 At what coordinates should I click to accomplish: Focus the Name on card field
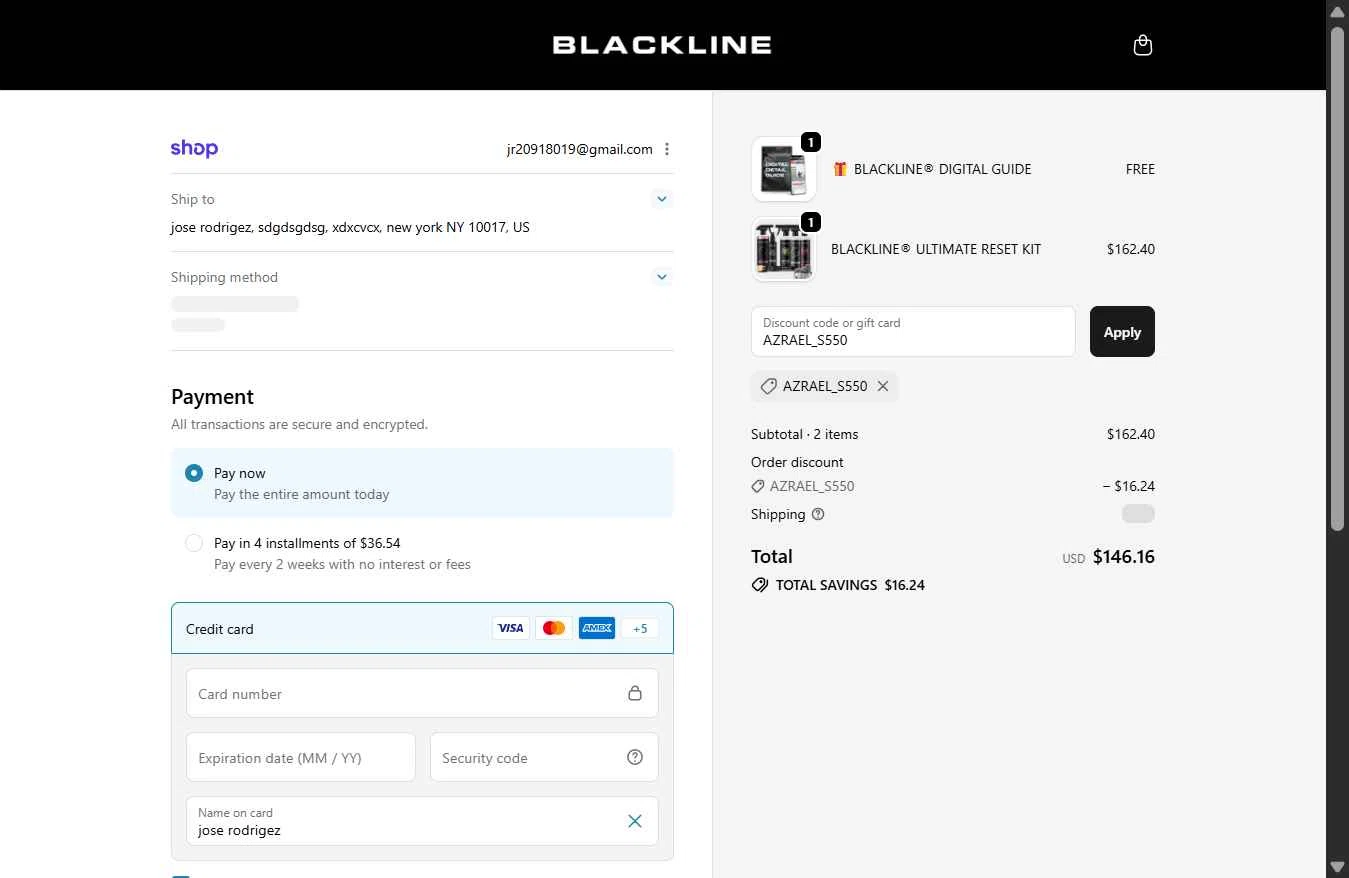tap(422, 821)
